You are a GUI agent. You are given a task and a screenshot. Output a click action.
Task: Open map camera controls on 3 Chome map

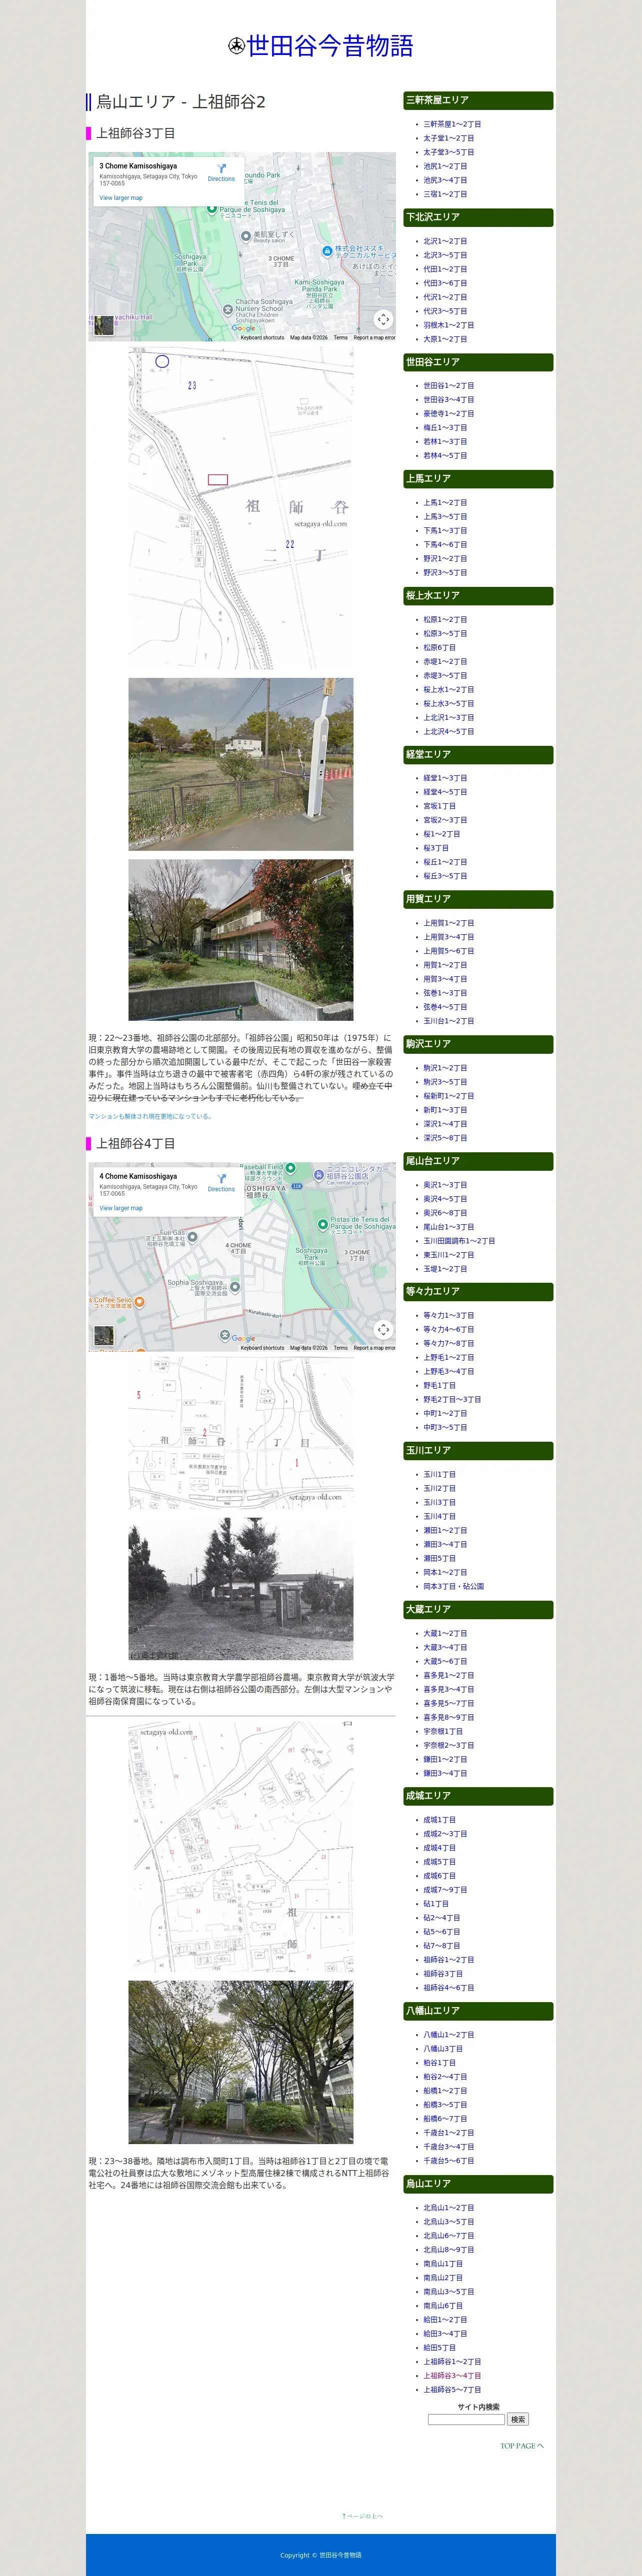click(383, 319)
